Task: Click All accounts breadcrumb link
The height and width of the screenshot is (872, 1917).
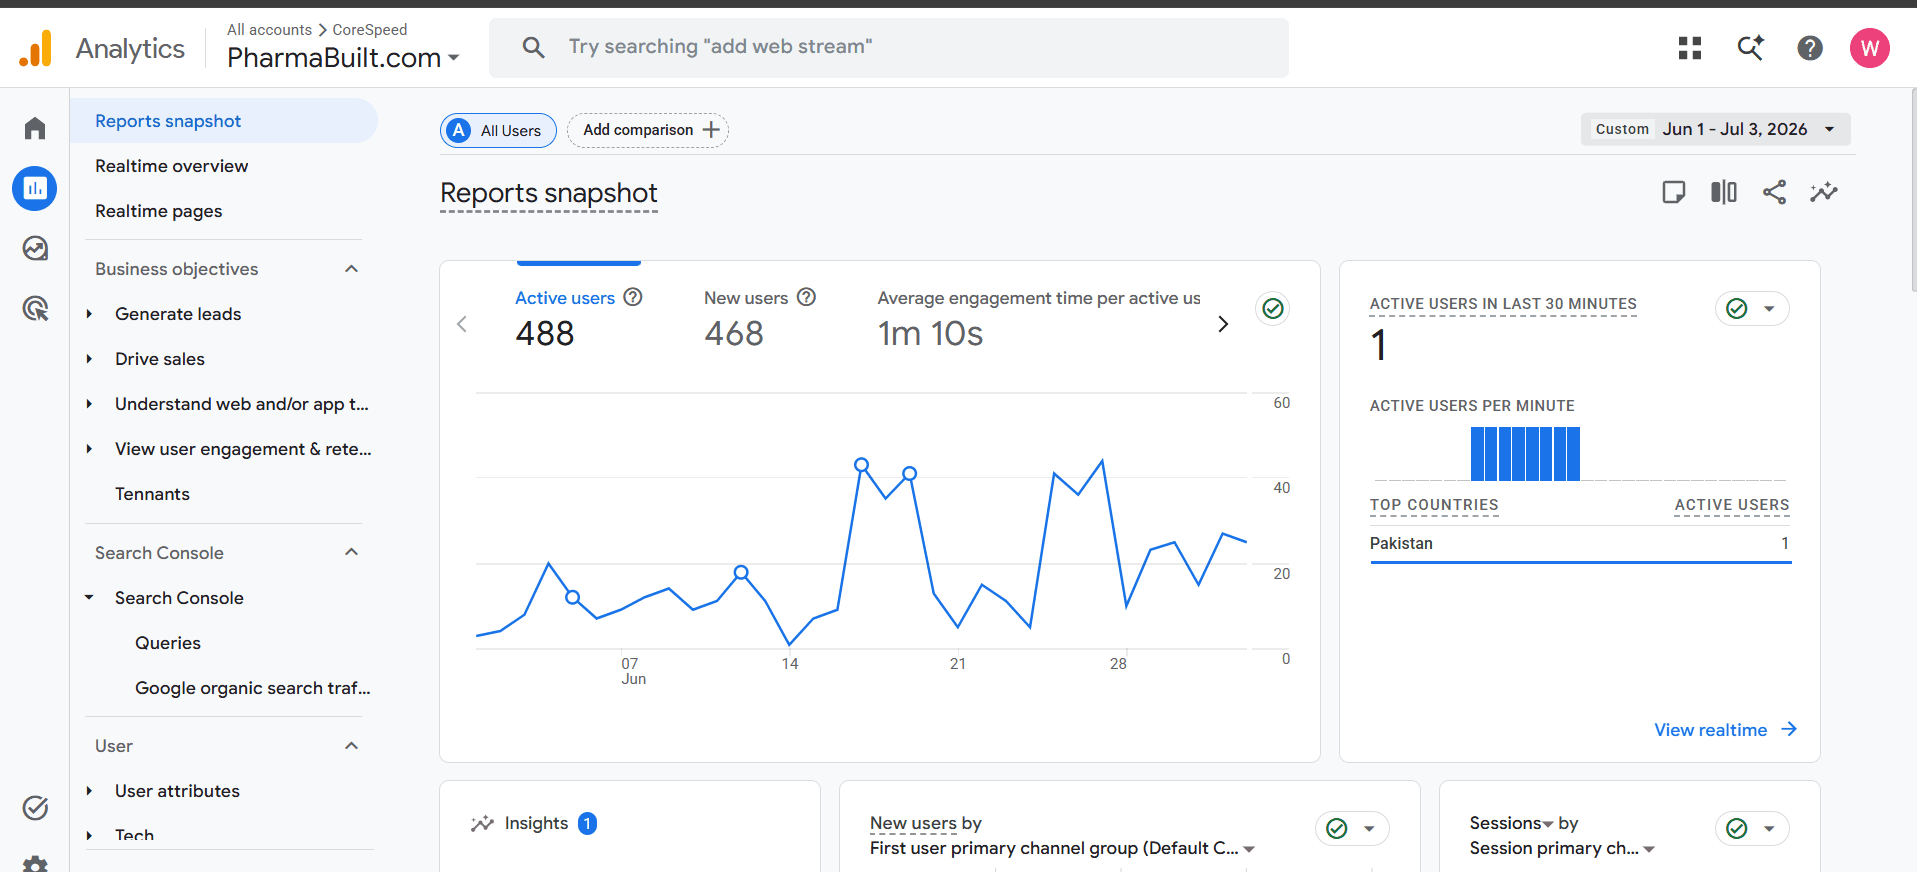Action: click(269, 30)
